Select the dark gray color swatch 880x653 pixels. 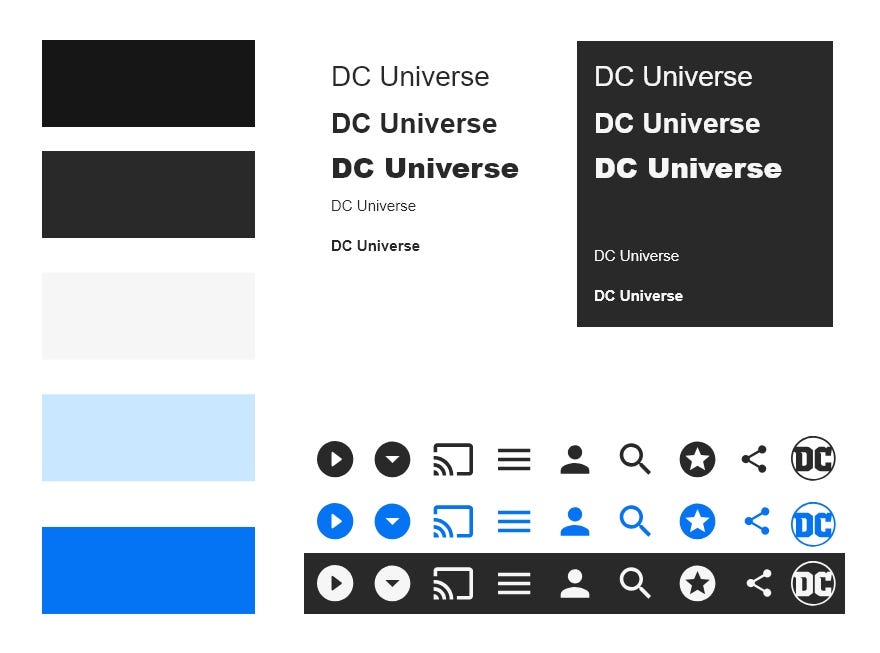click(148, 194)
